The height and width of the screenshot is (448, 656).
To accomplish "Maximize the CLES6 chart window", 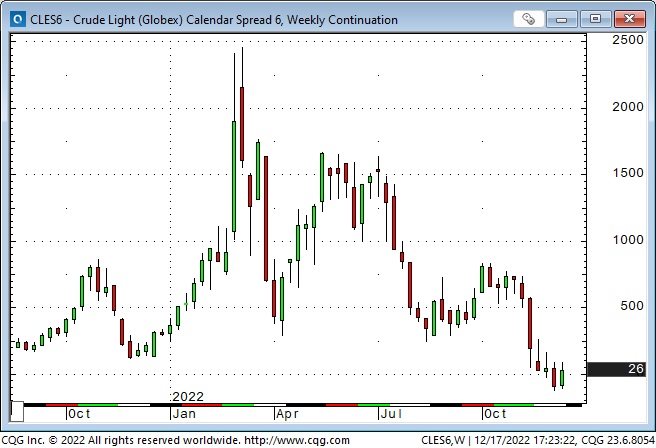I will click(595, 19).
